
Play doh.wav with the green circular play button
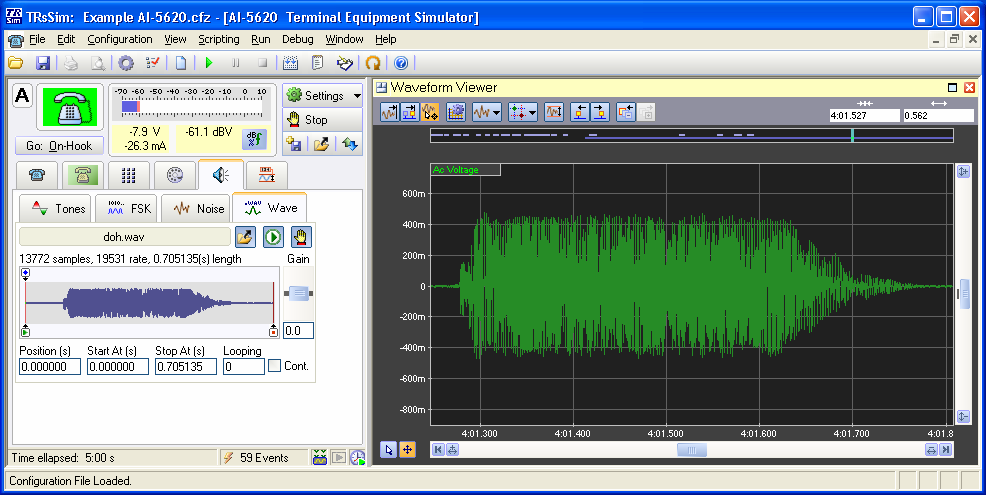click(x=274, y=237)
